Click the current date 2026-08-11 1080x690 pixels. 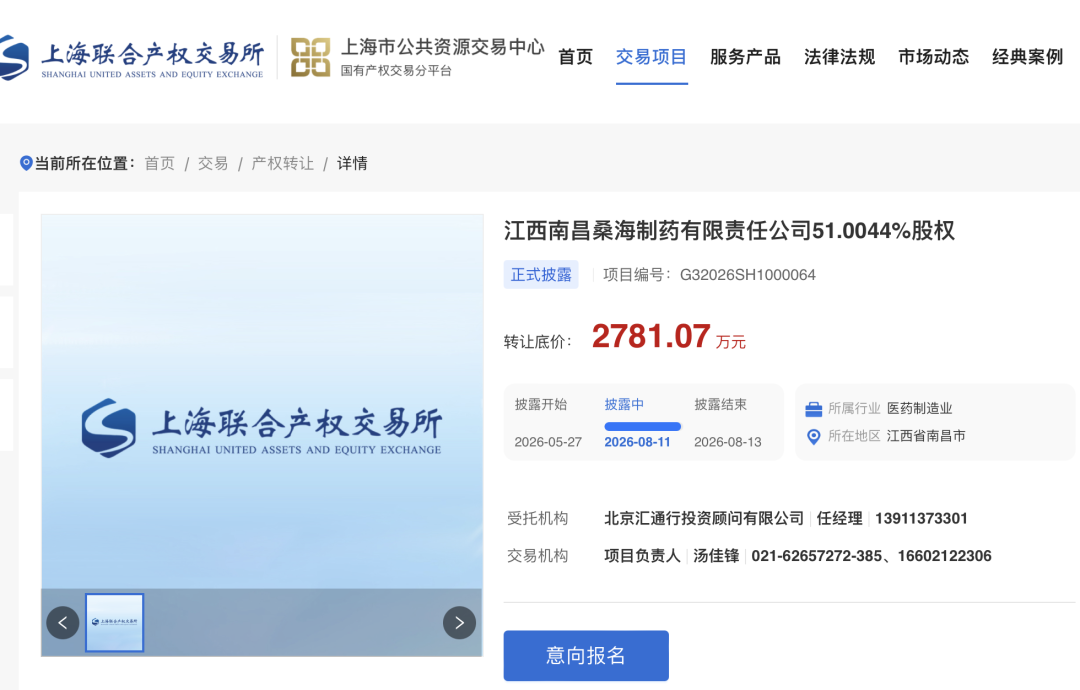637,442
